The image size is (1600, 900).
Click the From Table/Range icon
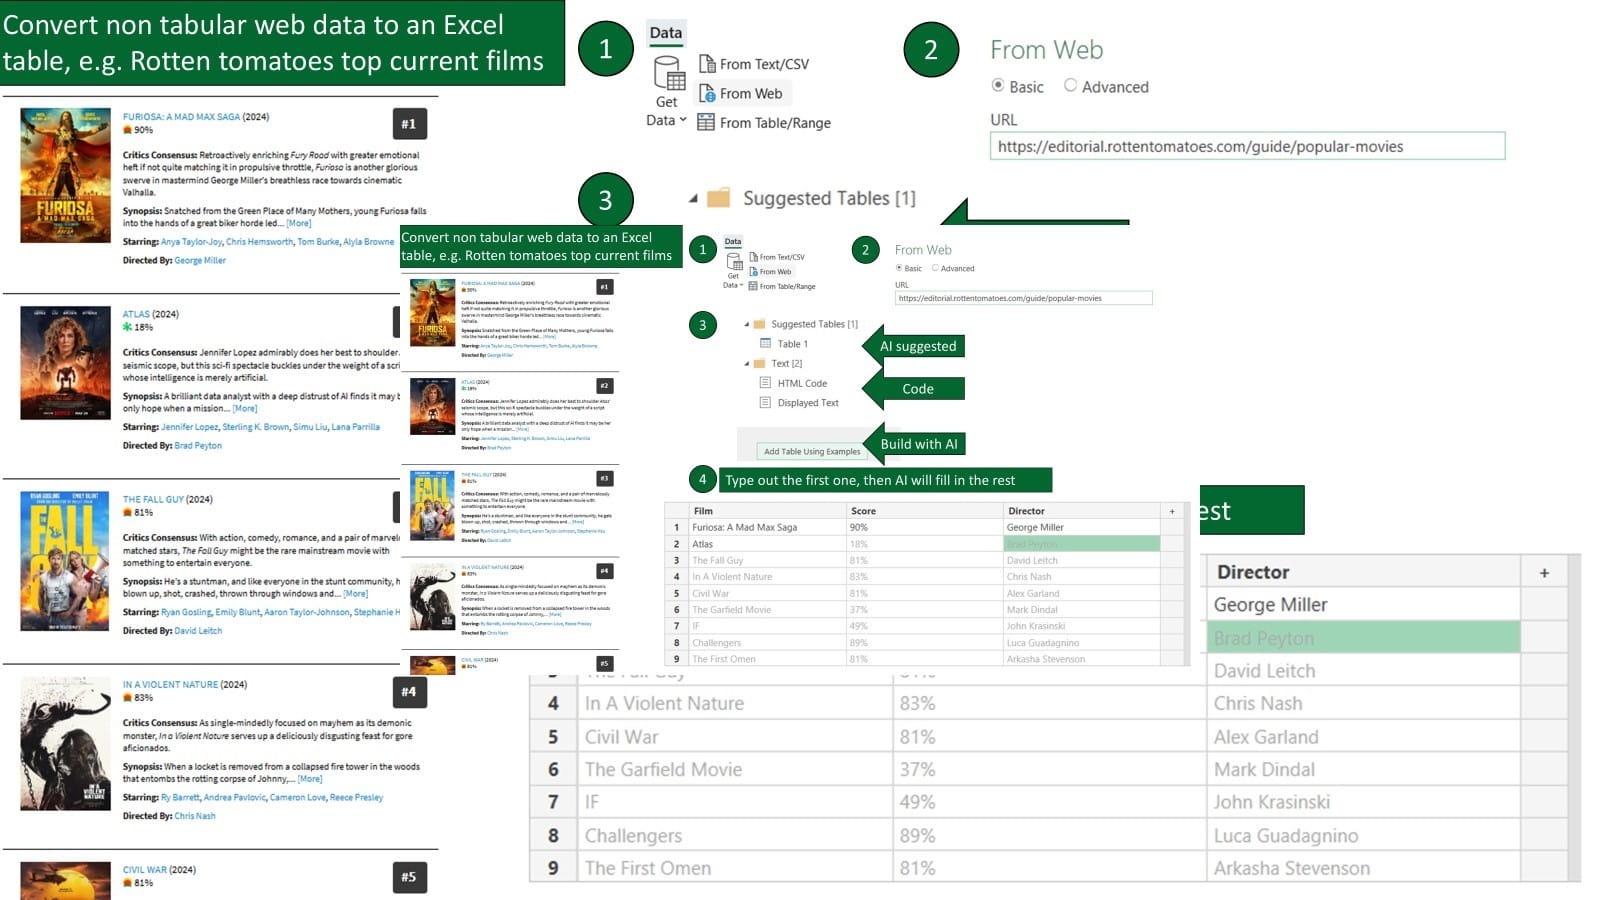707,123
